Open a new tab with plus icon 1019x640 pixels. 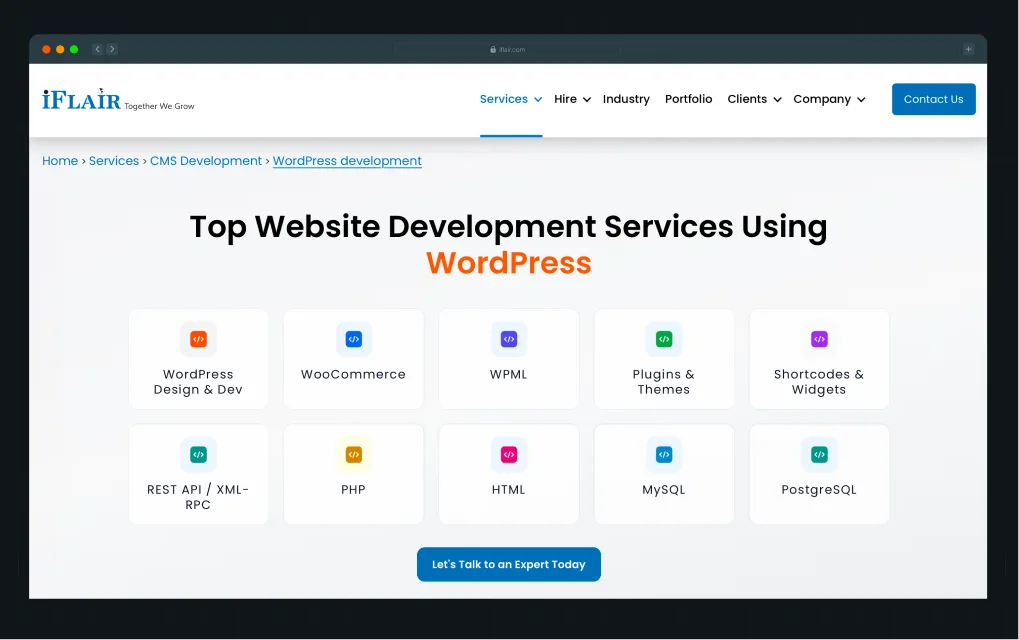(968, 49)
